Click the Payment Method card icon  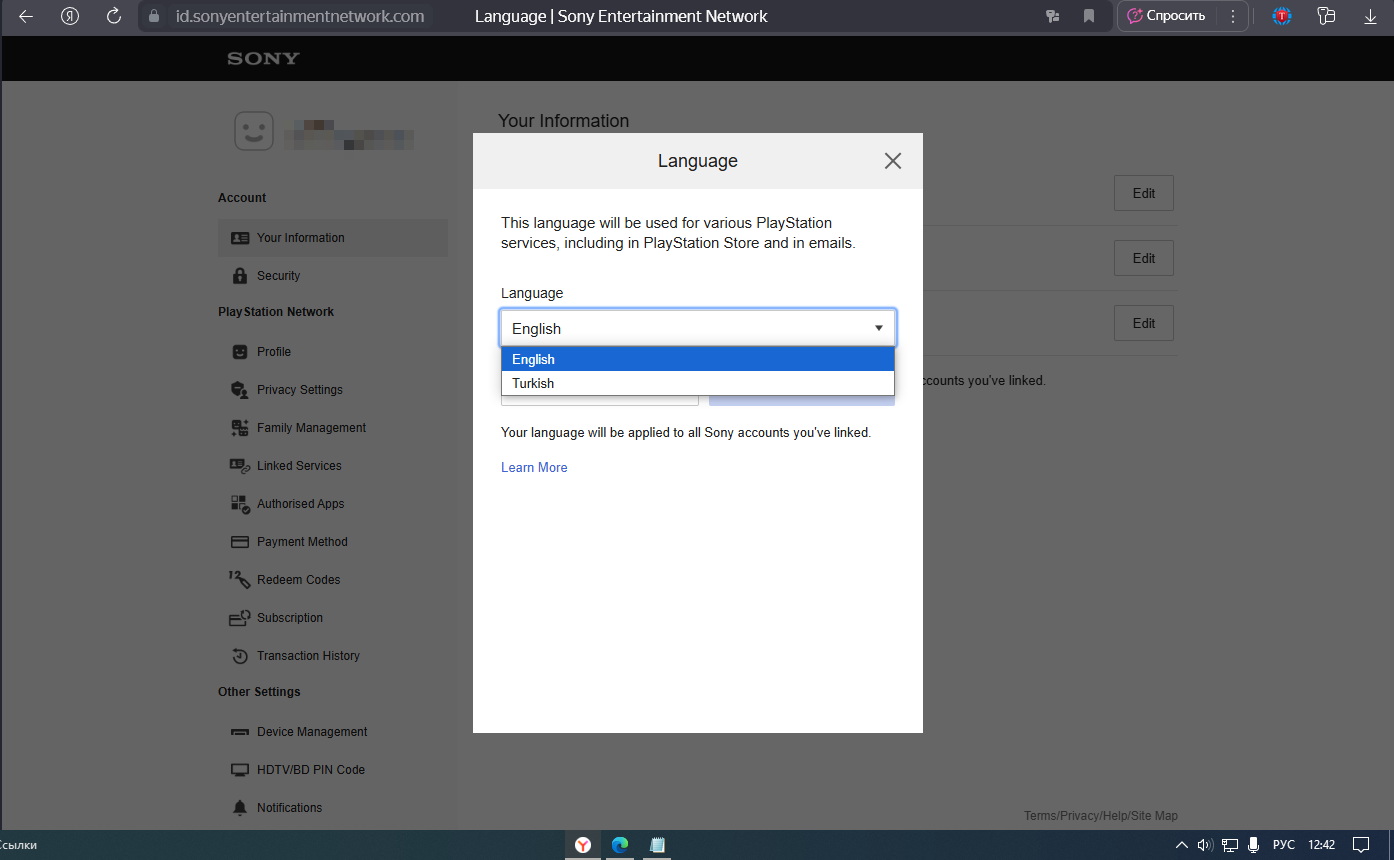coord(240,542)
